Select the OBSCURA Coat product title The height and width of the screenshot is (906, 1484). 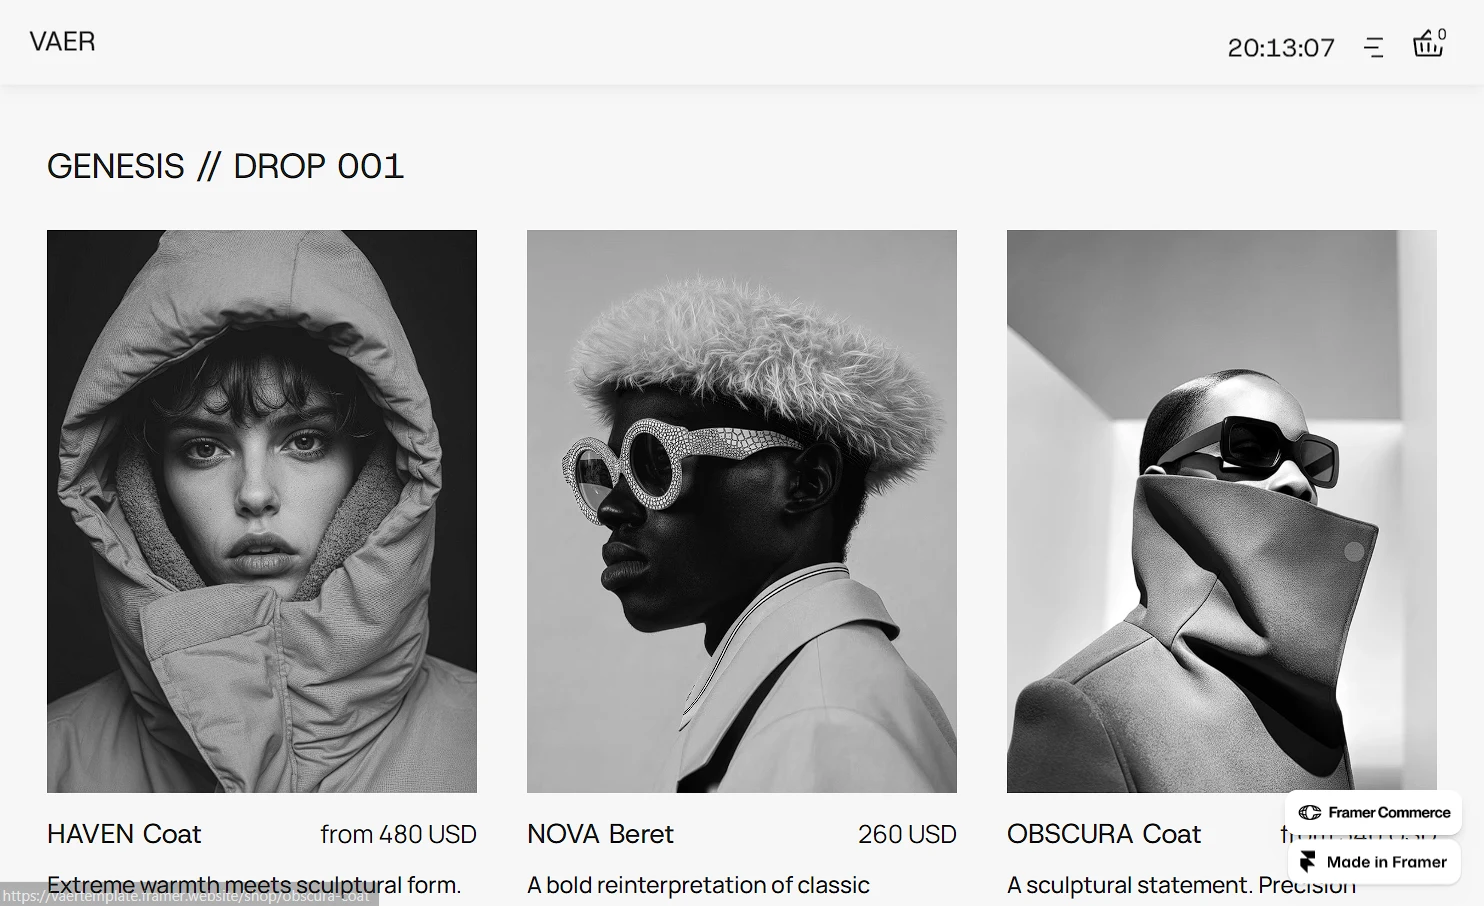click(1104, 834)
